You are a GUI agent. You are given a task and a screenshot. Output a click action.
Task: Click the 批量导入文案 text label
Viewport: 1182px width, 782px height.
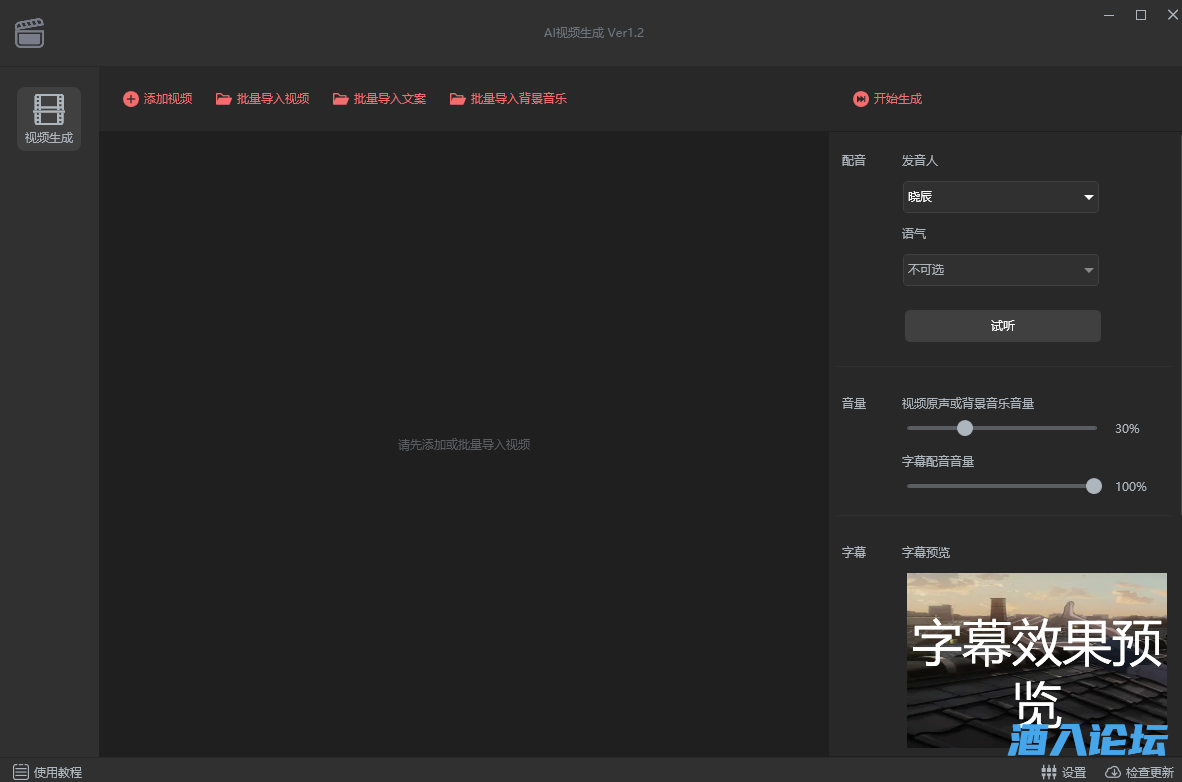point(390,99)
